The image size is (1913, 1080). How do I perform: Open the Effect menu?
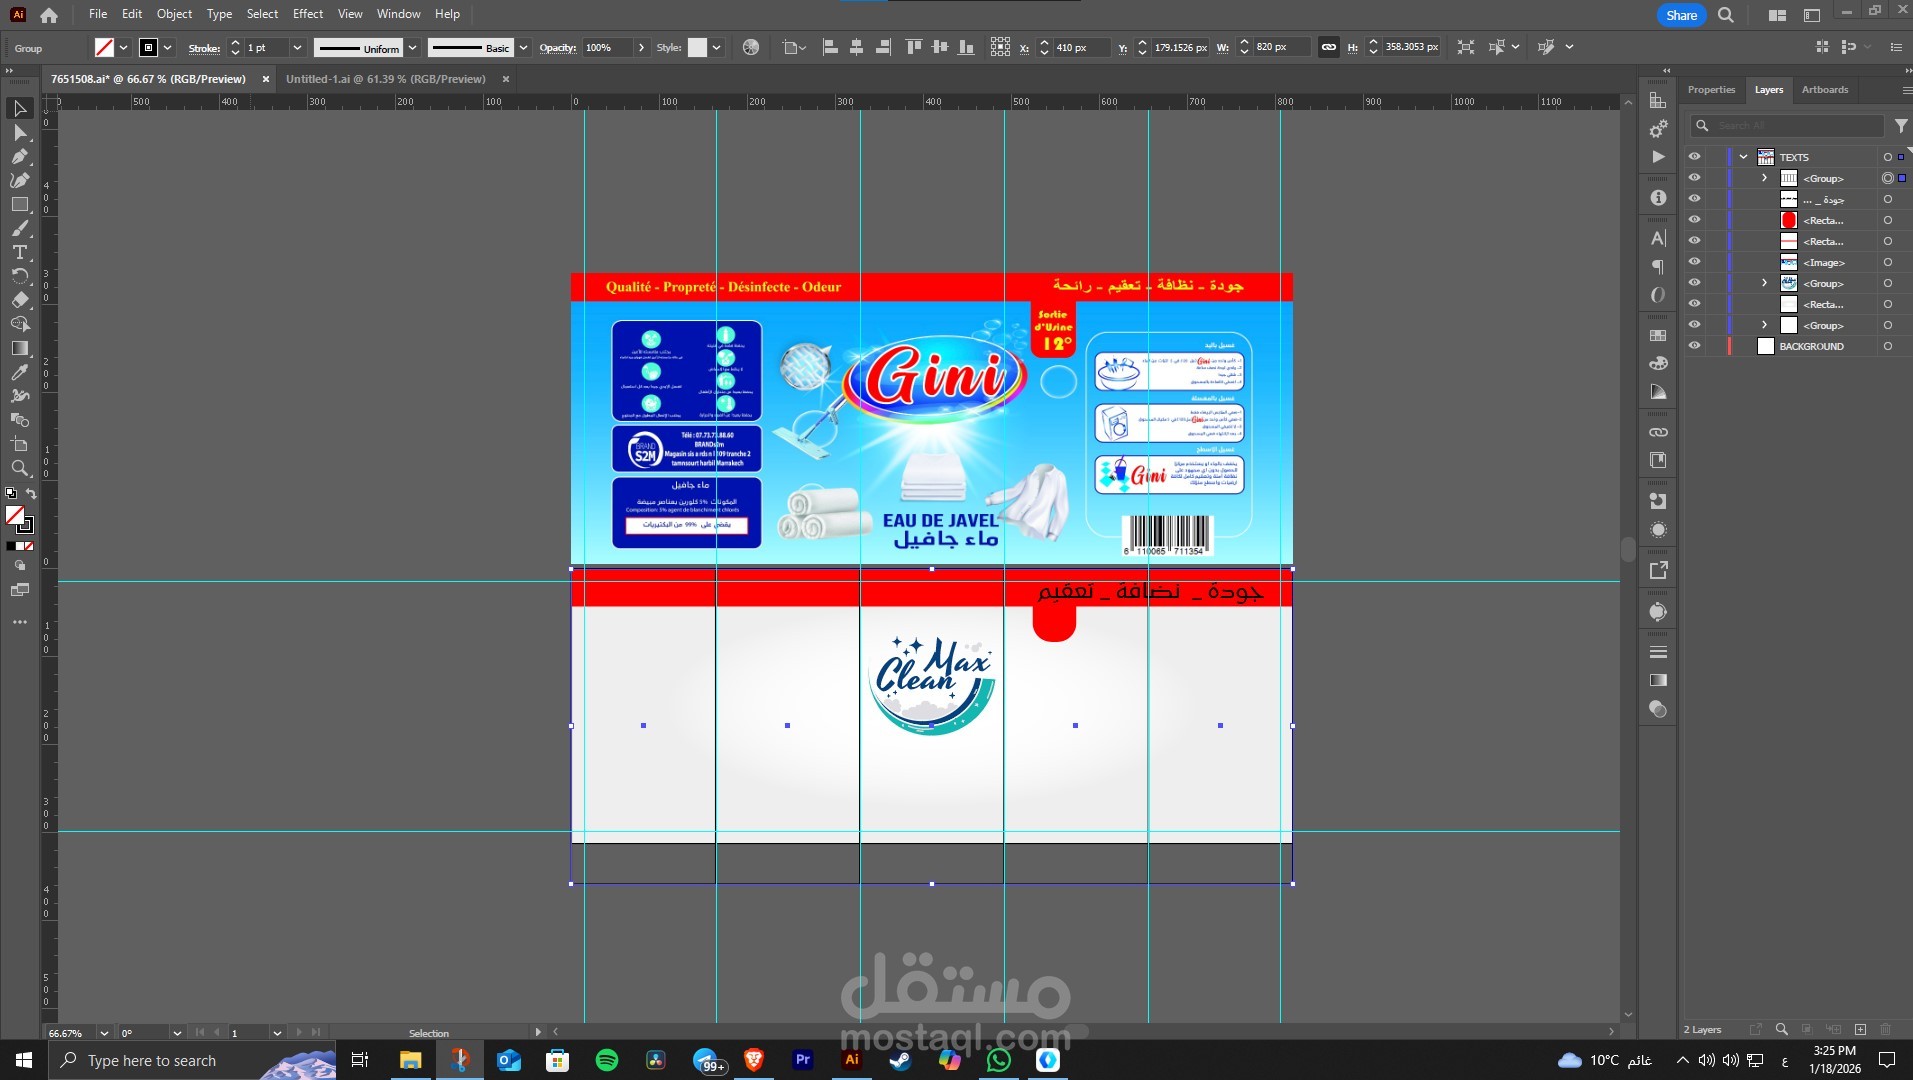[308, 14]
